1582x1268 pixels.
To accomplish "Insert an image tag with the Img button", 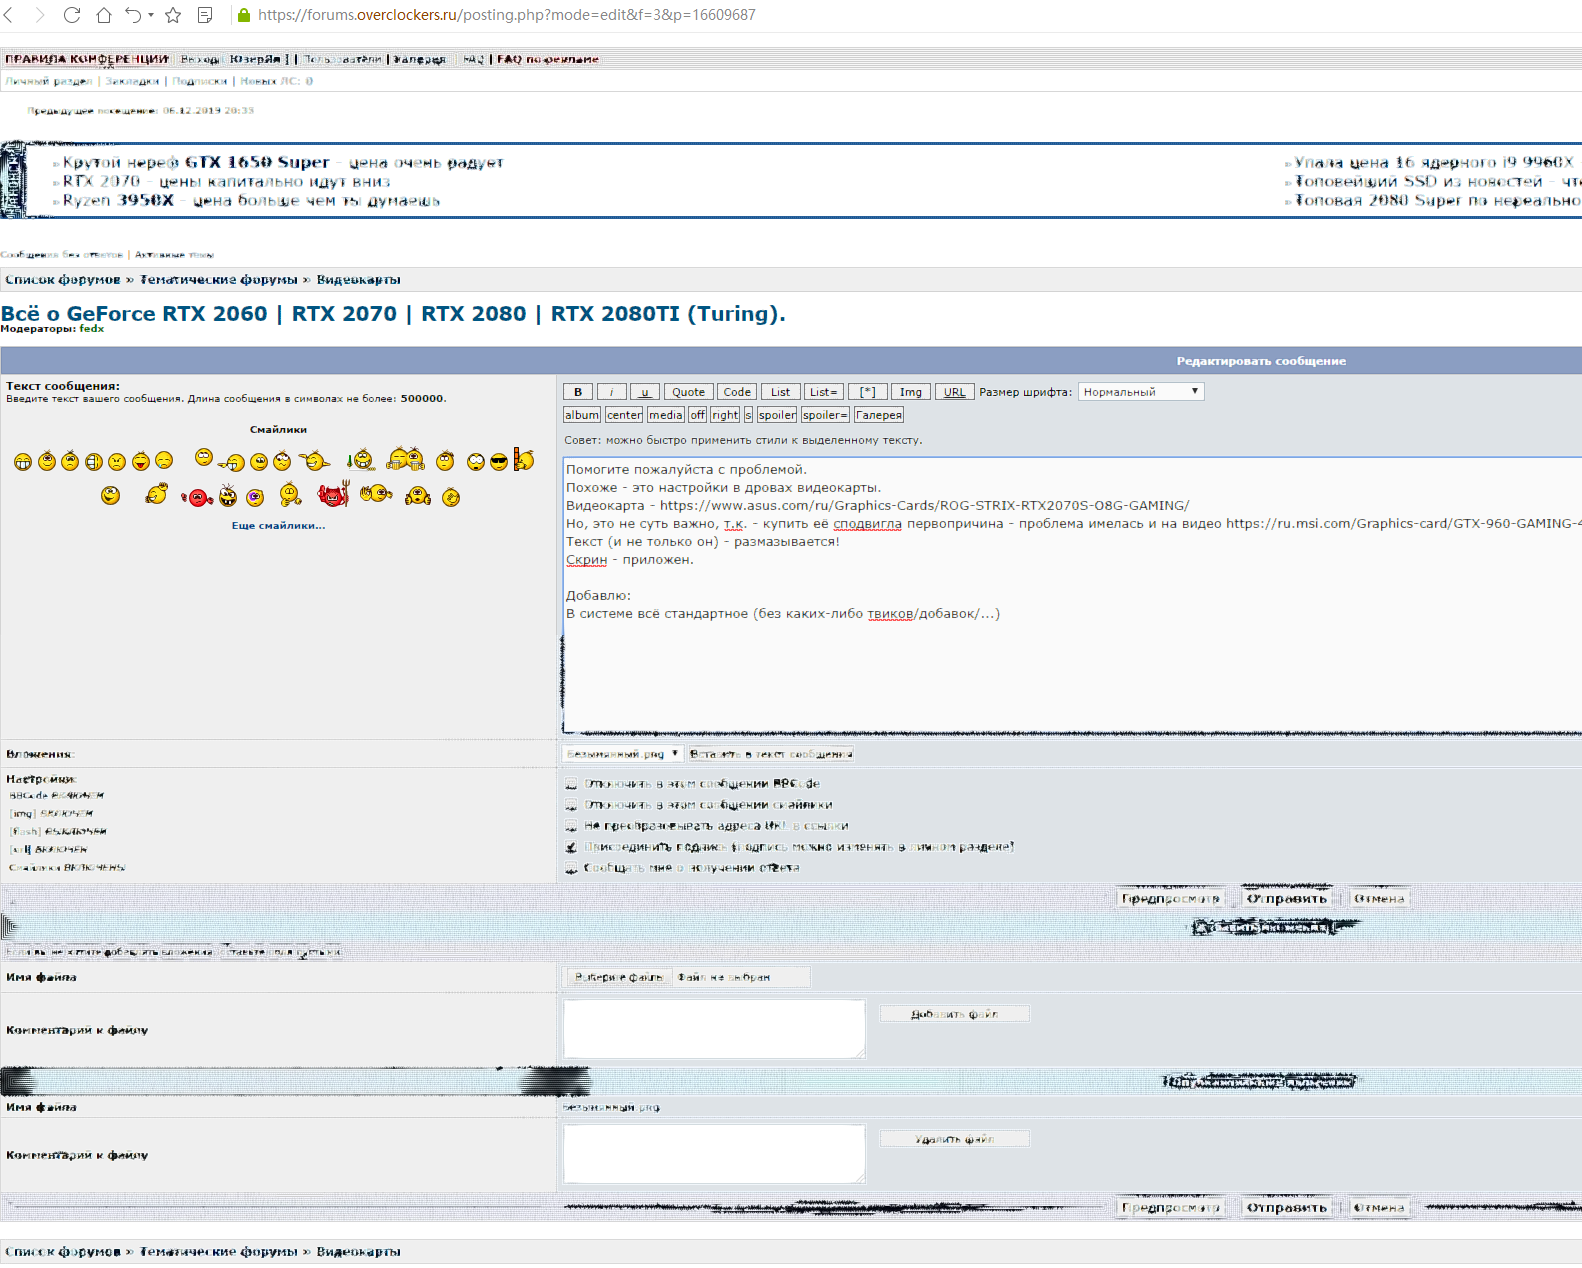I will click(910, 392).
